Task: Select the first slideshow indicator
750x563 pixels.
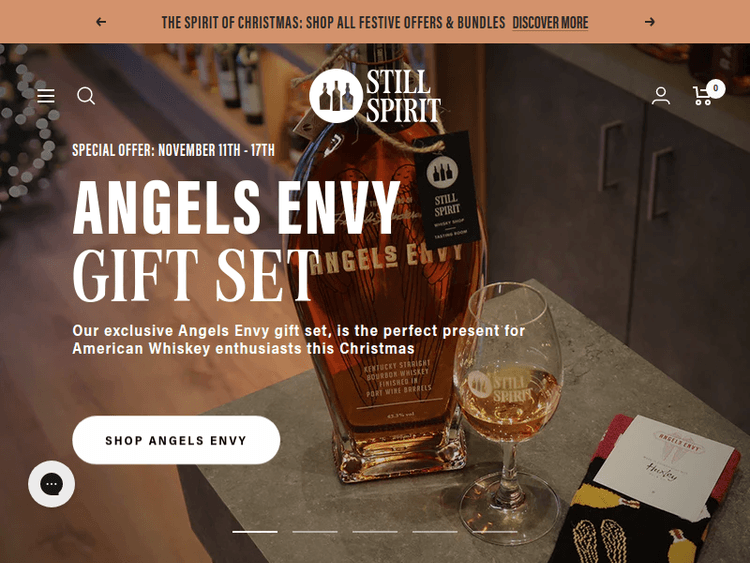Action: 255,531
